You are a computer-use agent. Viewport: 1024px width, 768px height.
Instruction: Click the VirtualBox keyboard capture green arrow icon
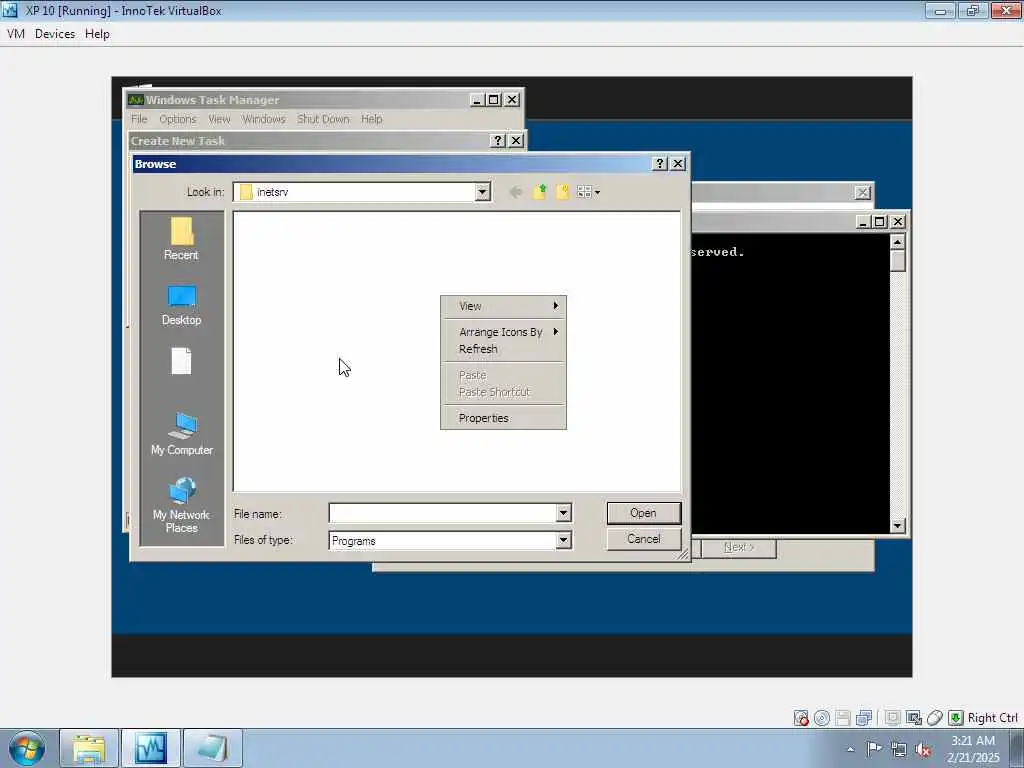[955, 718]
